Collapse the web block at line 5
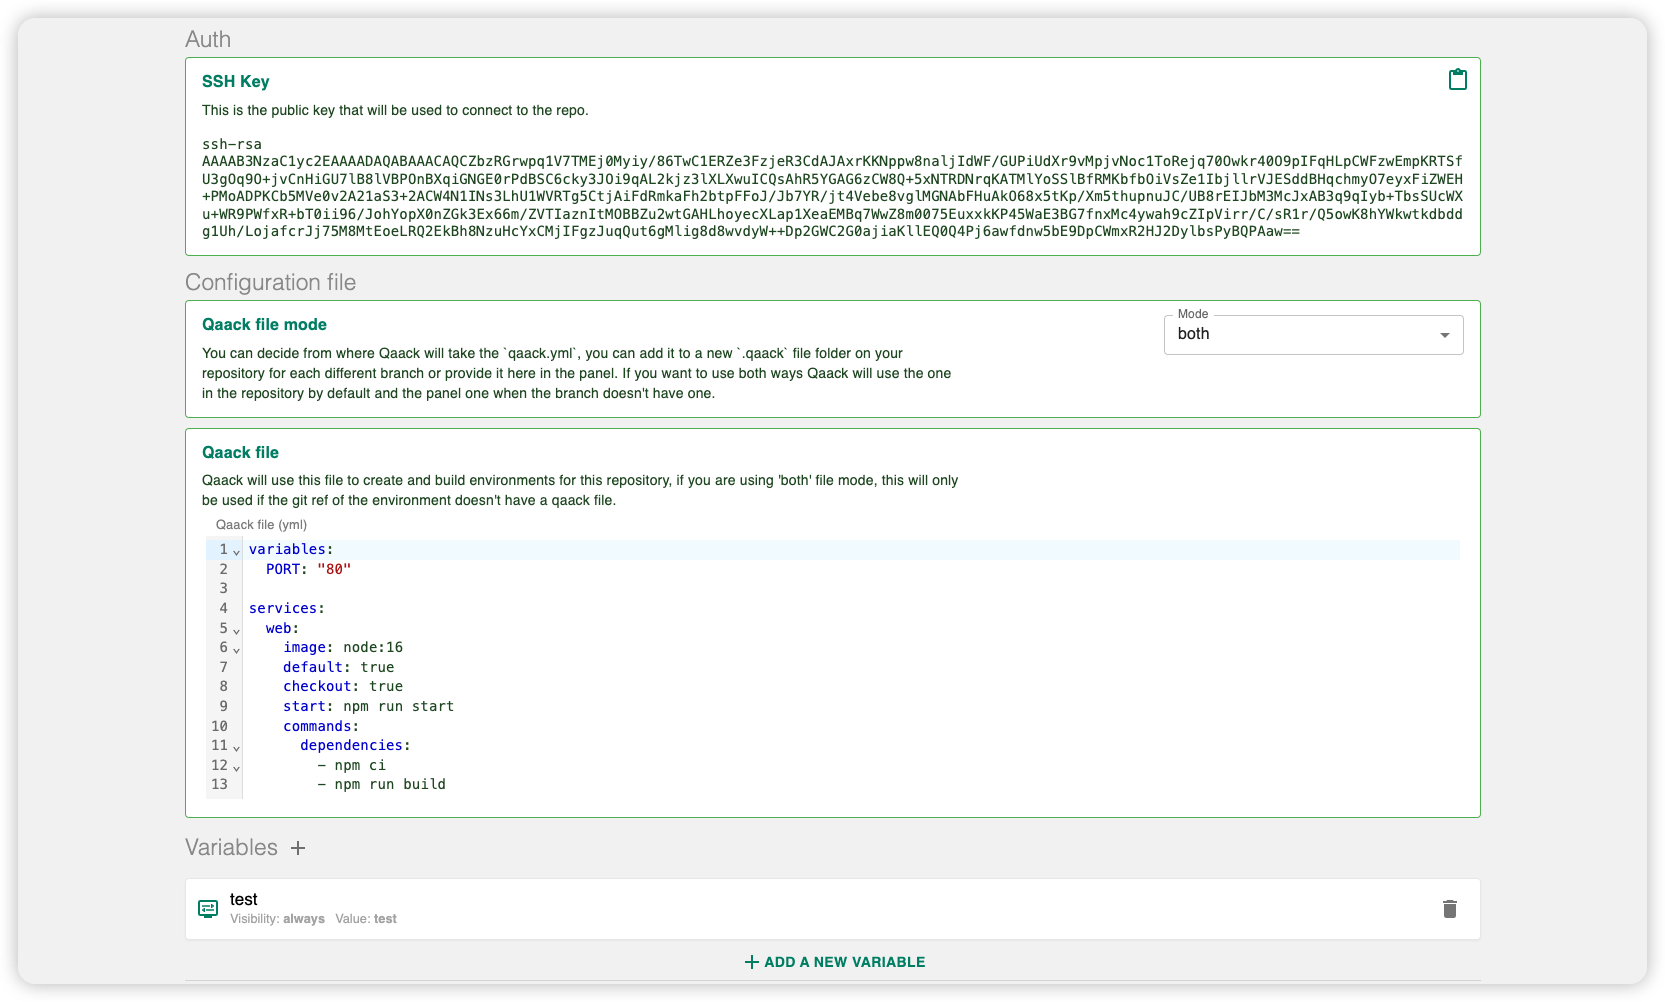1665x1002 pixels. [236, 630]
